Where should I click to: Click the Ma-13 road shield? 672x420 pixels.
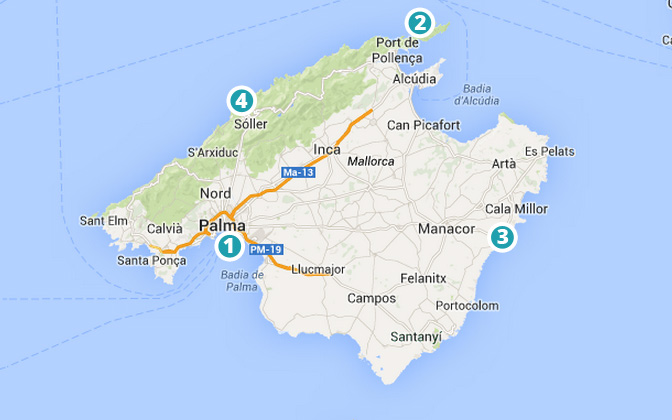(298, 172)
